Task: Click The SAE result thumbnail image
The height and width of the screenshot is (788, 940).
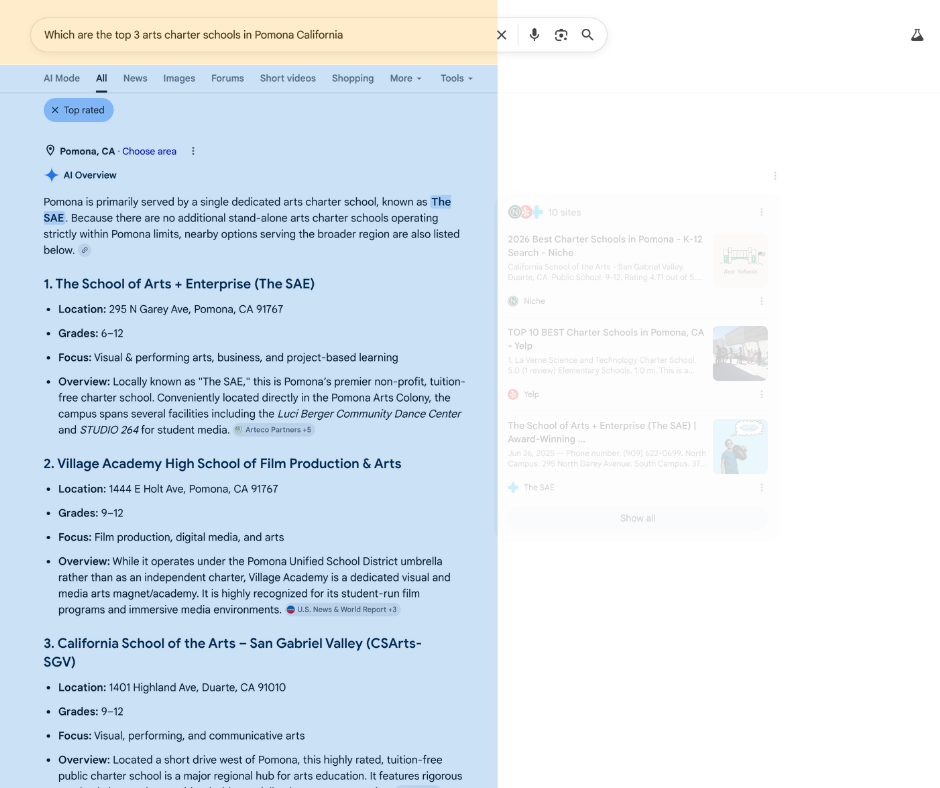Action: (740, 447)
